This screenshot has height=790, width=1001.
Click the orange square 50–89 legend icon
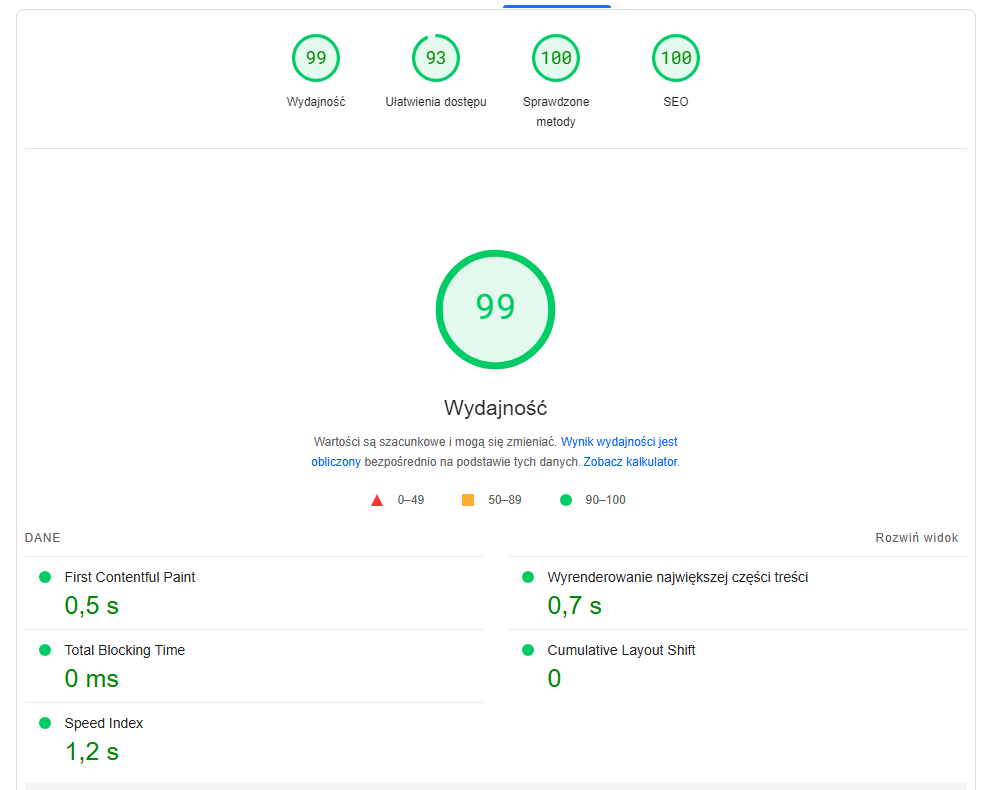[x=468, y=500]
